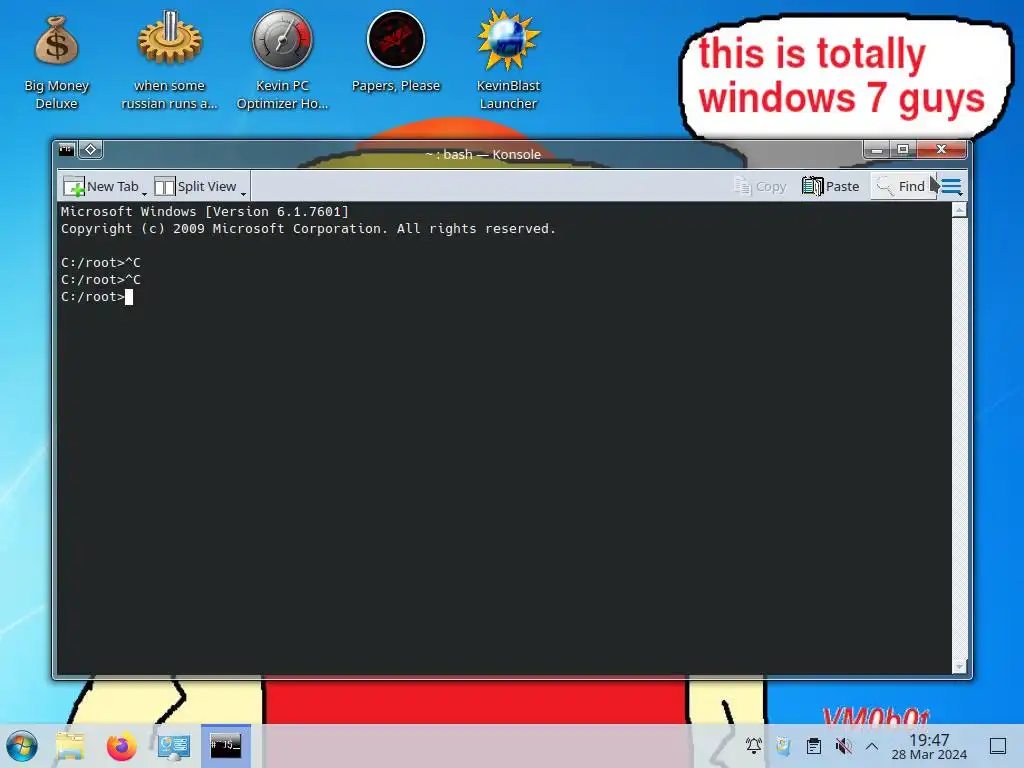Open the Konsole window menu icon in title bar
The width and height of the screenshot is (1024, 768).
click(x=67, y=150)
